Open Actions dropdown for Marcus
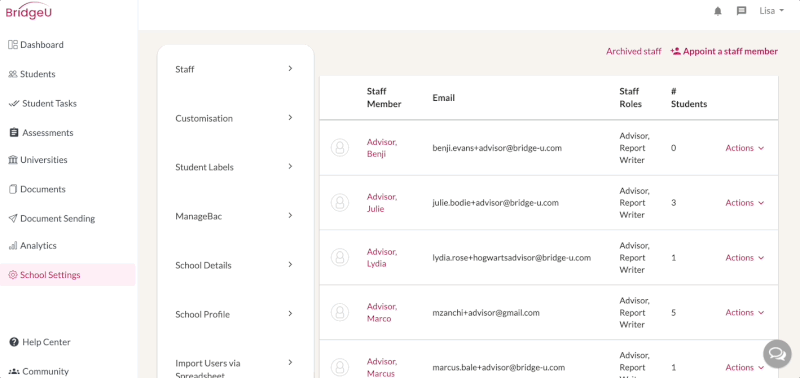 coord(744,367)
